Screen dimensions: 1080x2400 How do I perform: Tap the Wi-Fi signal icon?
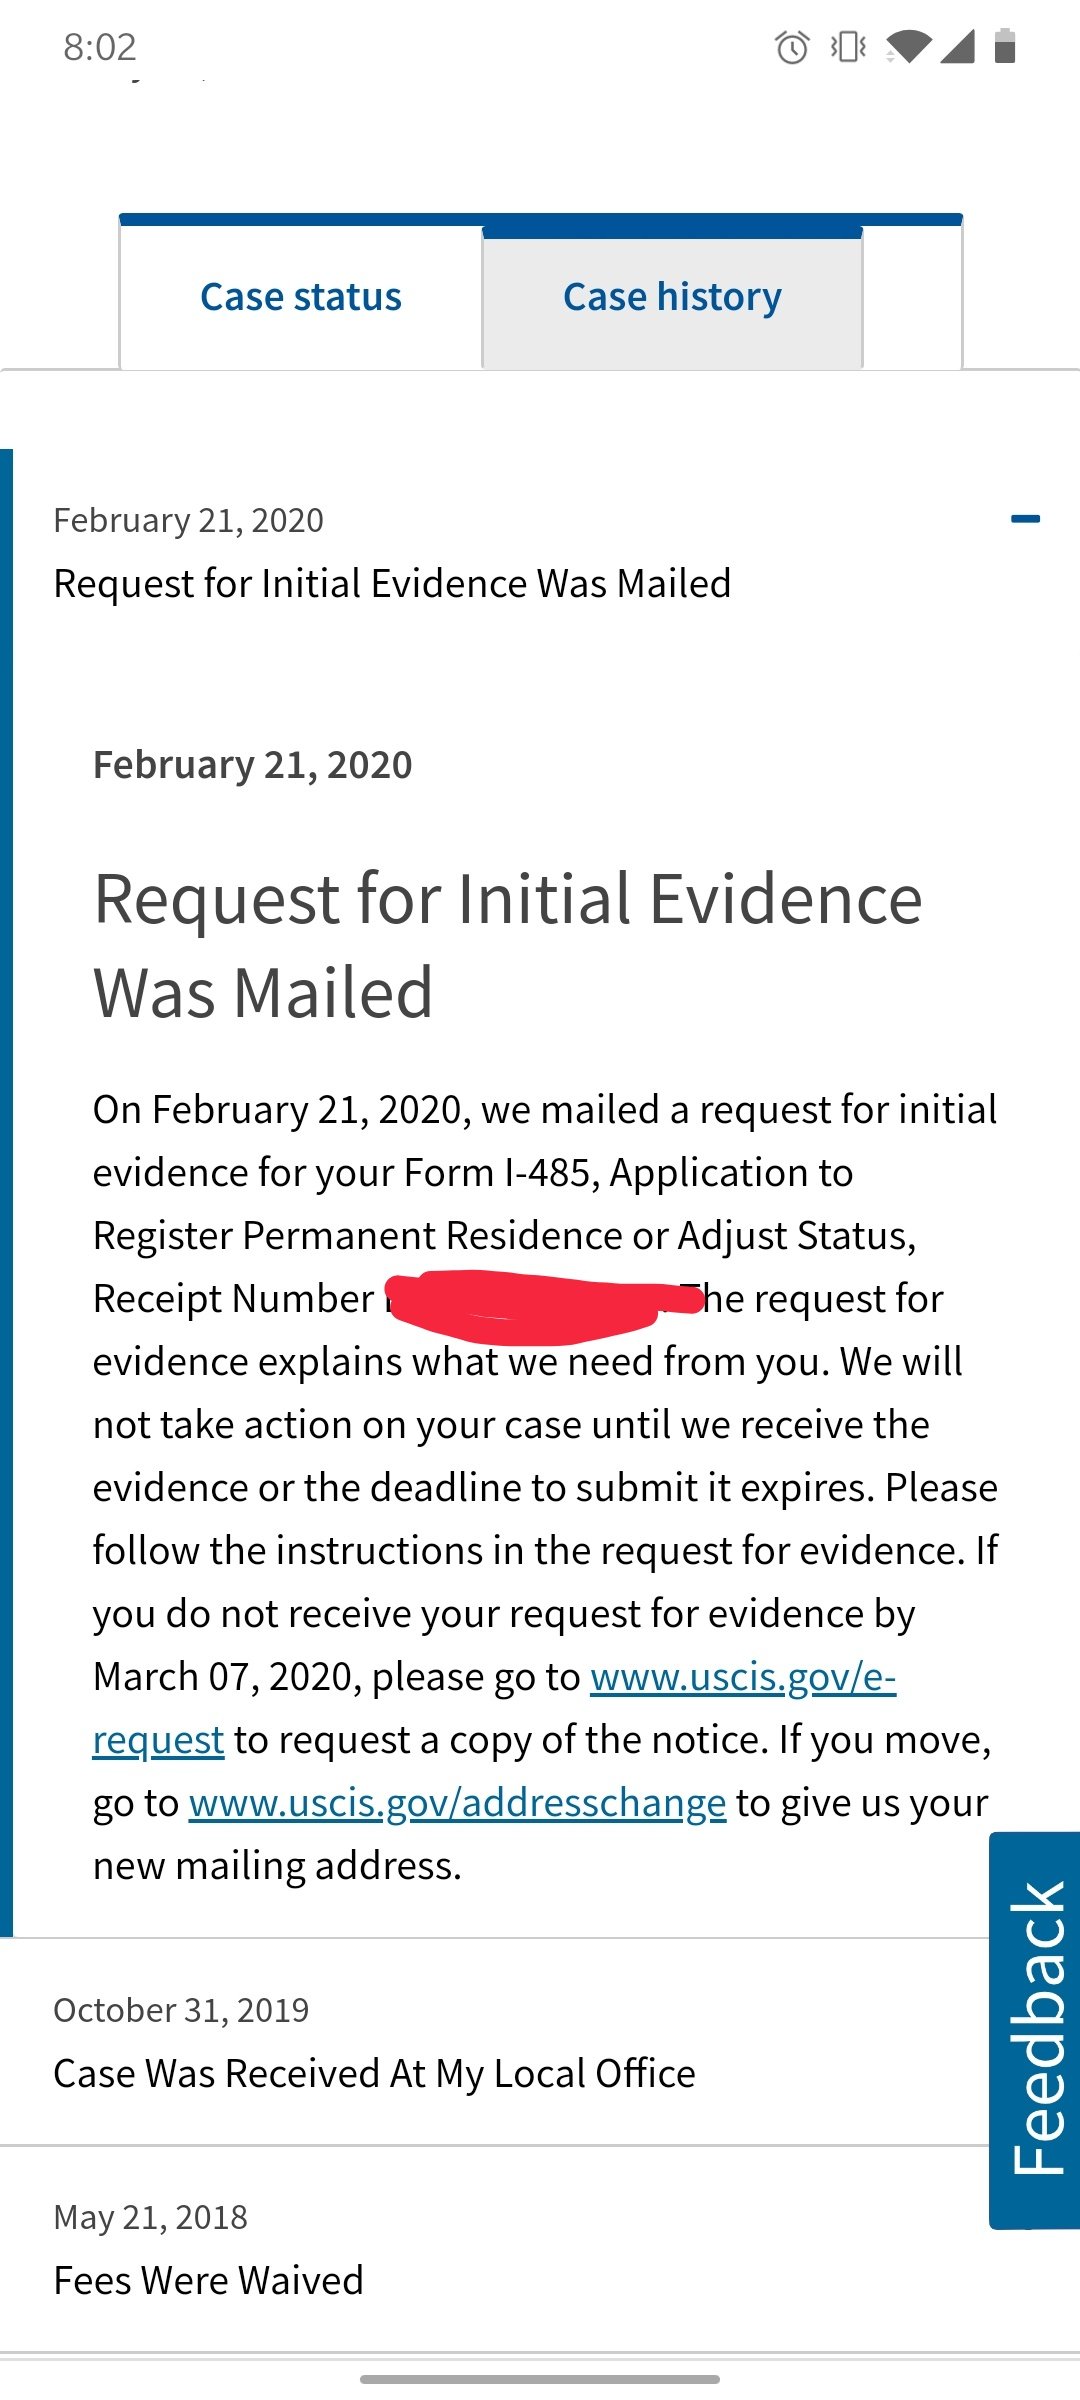[x=908, y=47]
